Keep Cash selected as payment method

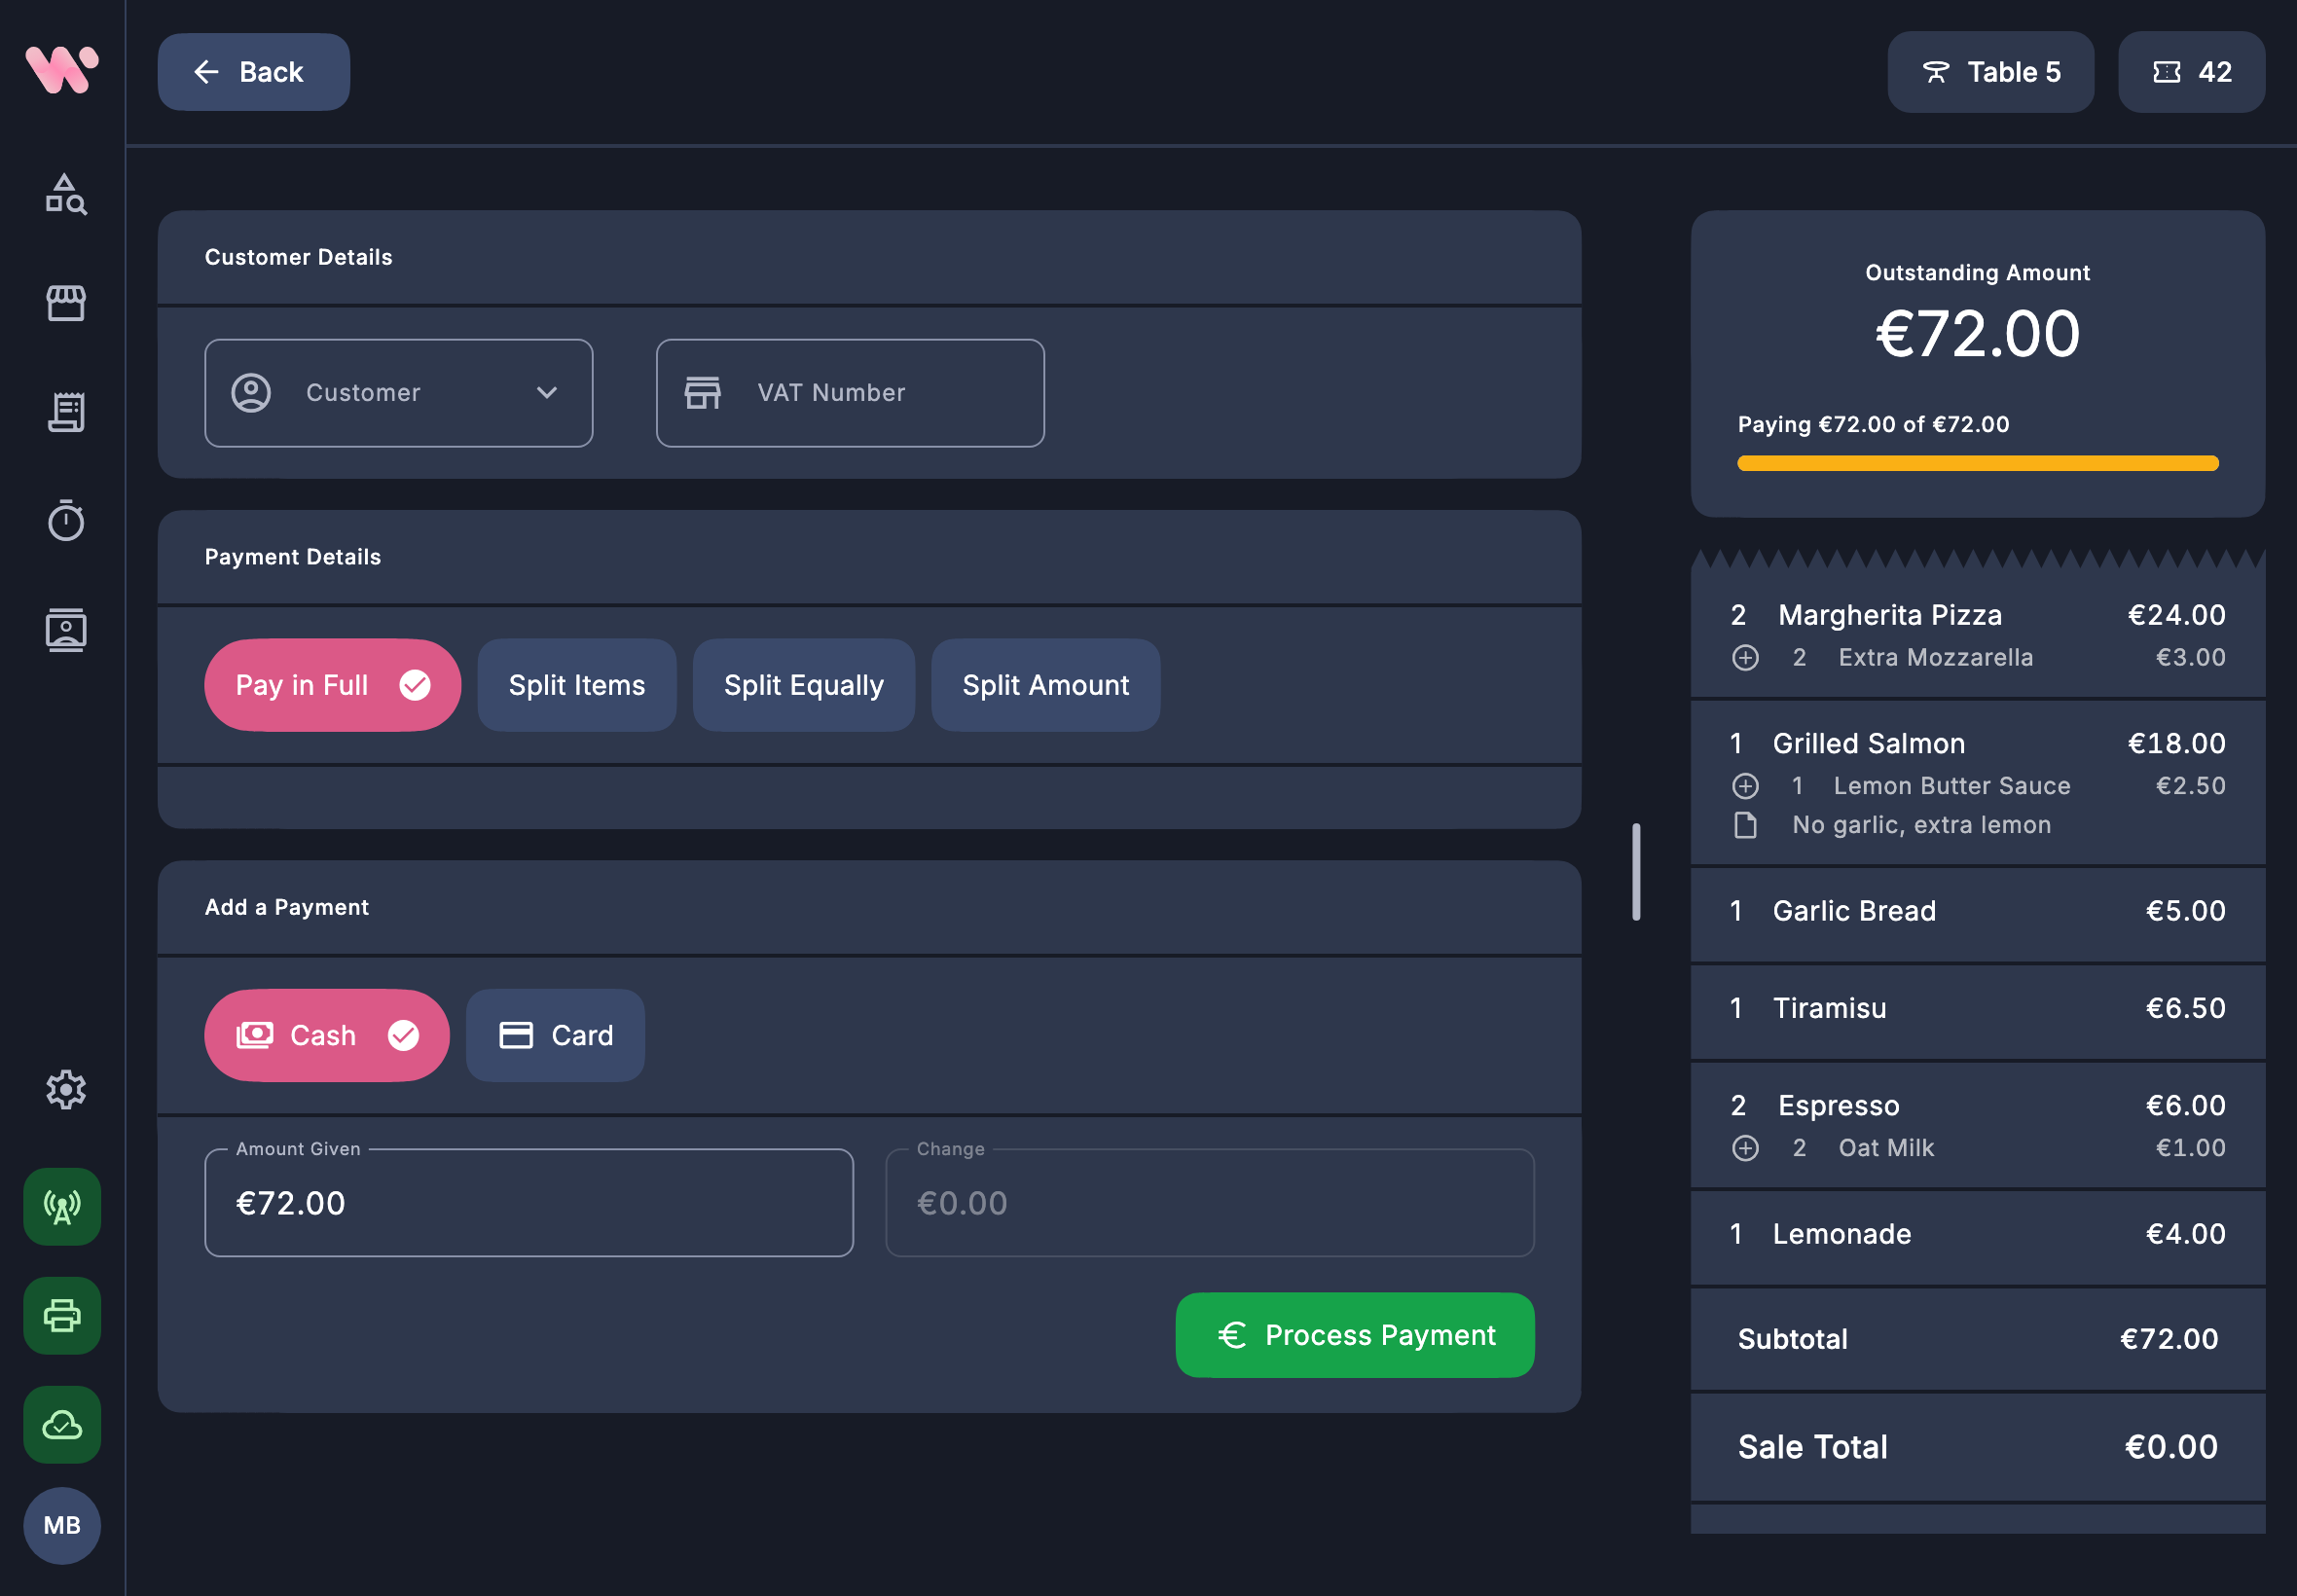click(x=325, y=1035)
